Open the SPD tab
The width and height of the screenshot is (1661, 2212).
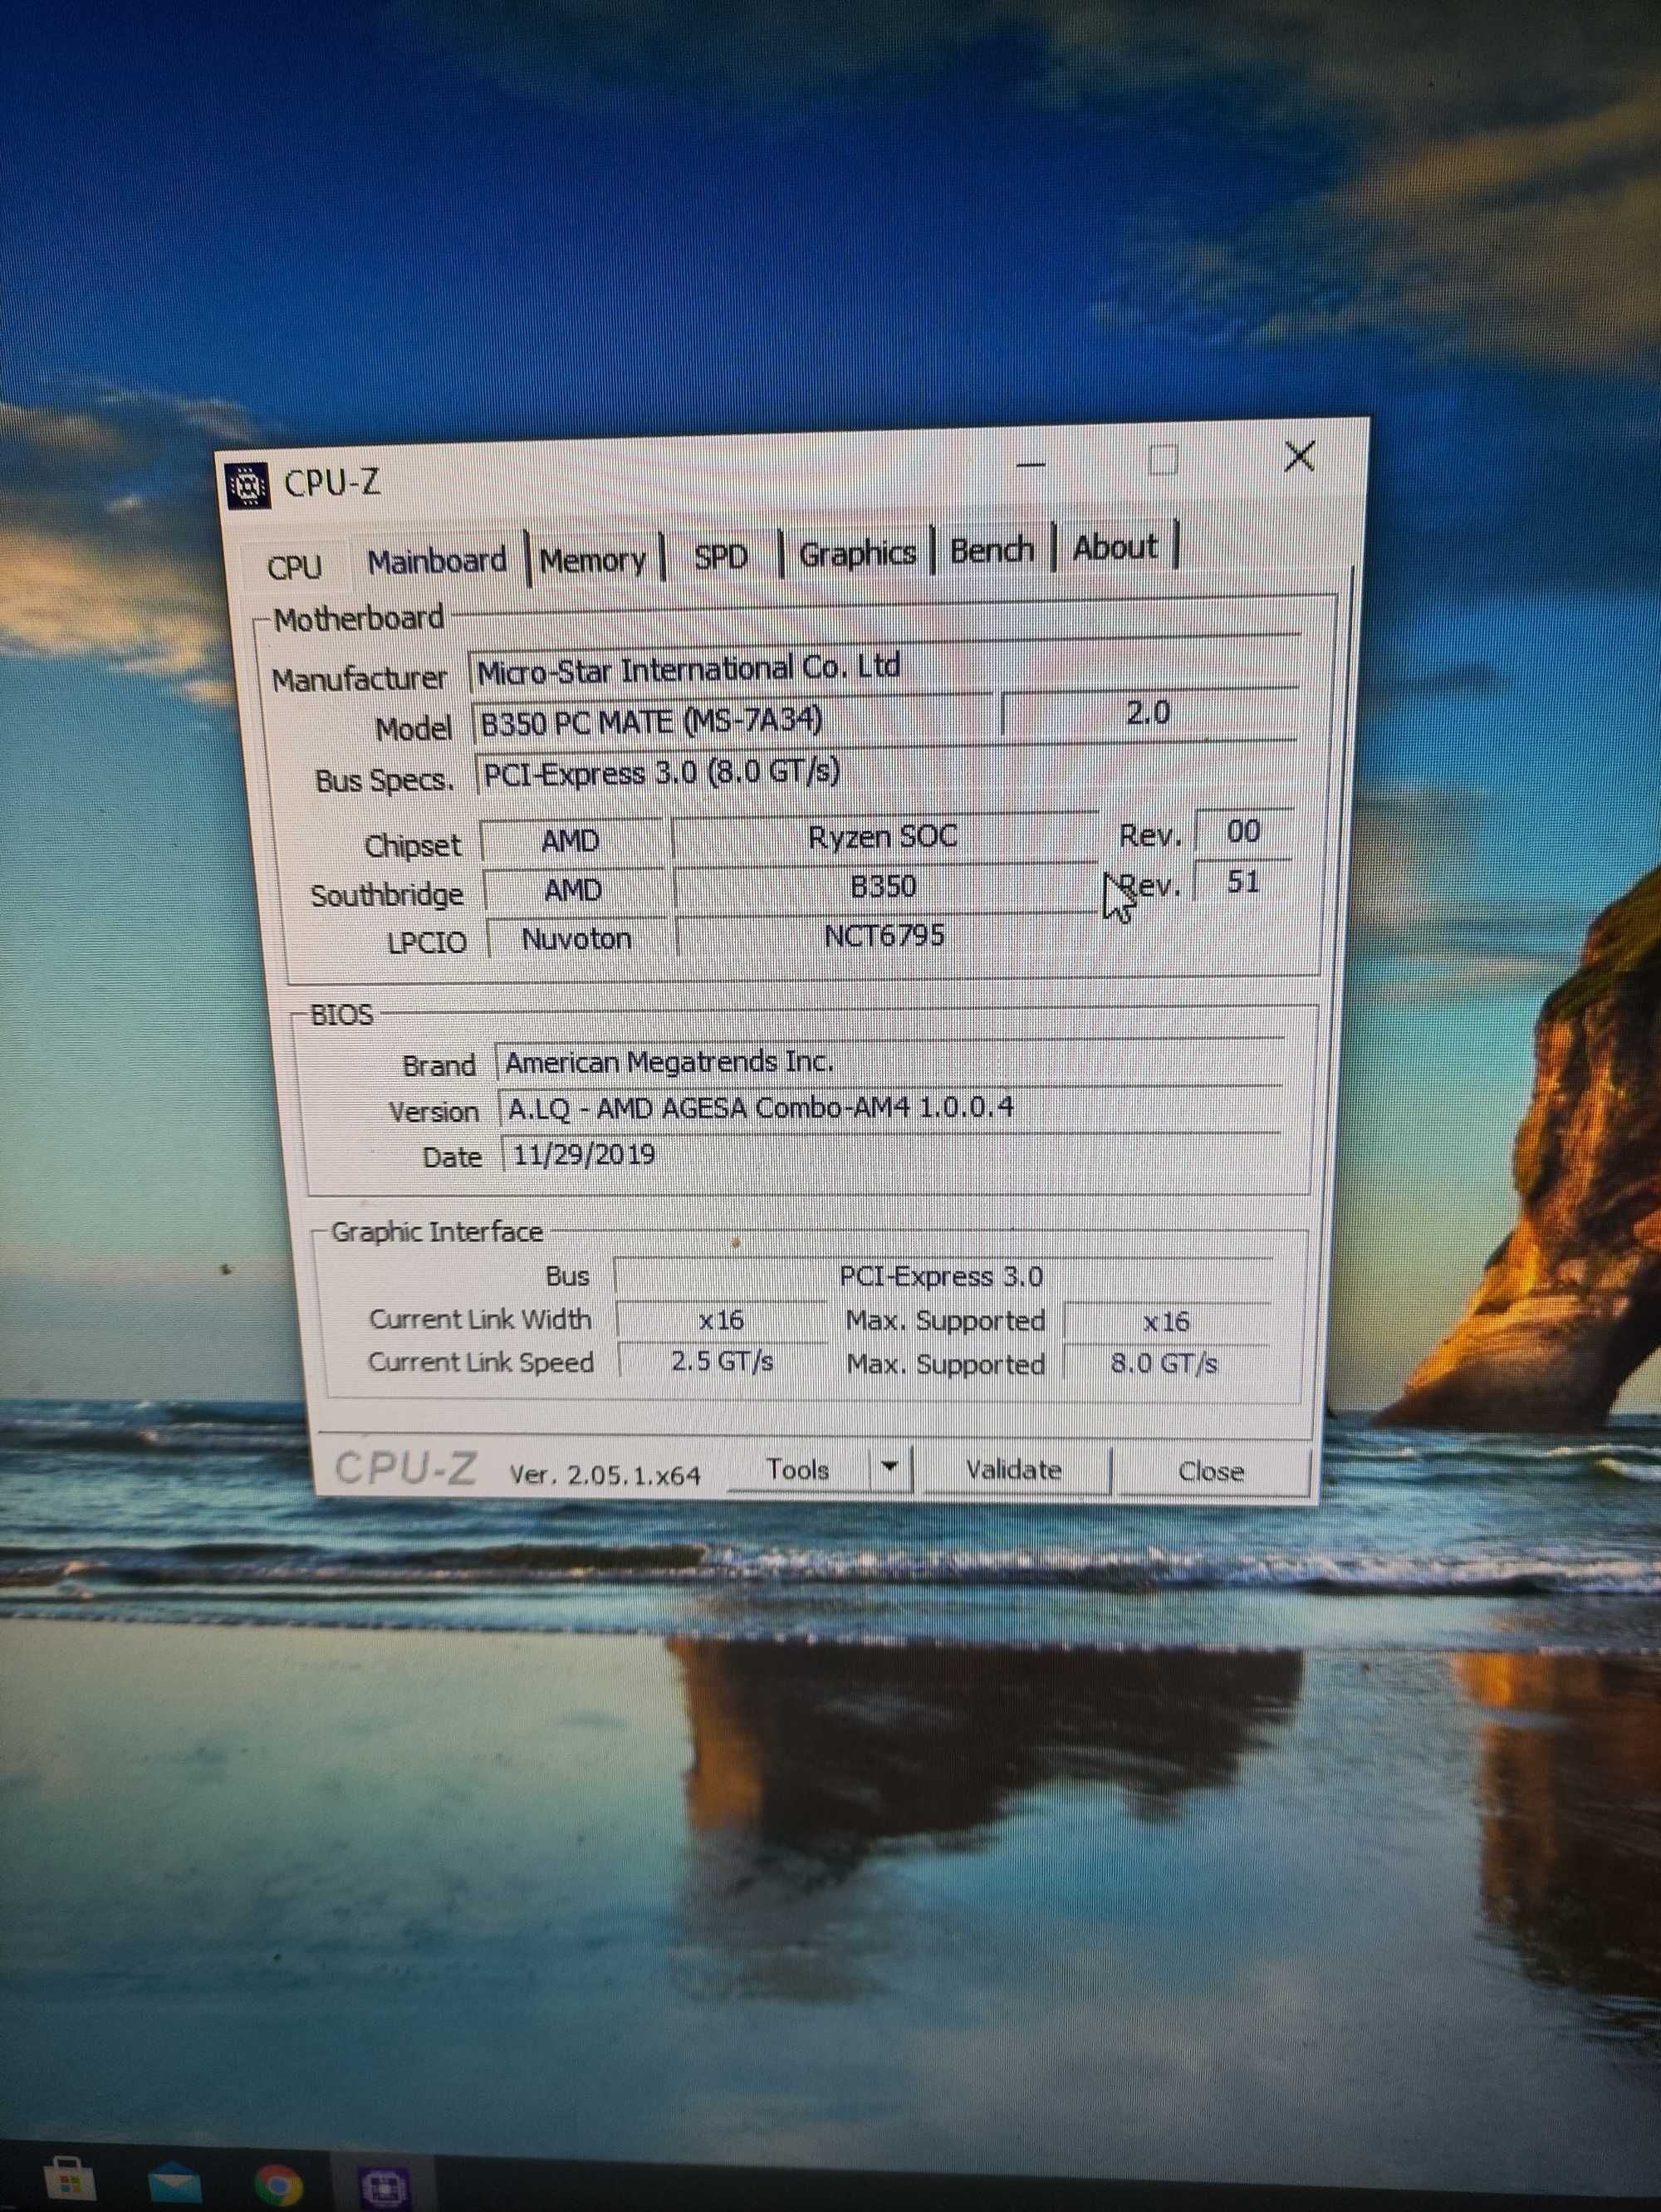tap(721, 556)
